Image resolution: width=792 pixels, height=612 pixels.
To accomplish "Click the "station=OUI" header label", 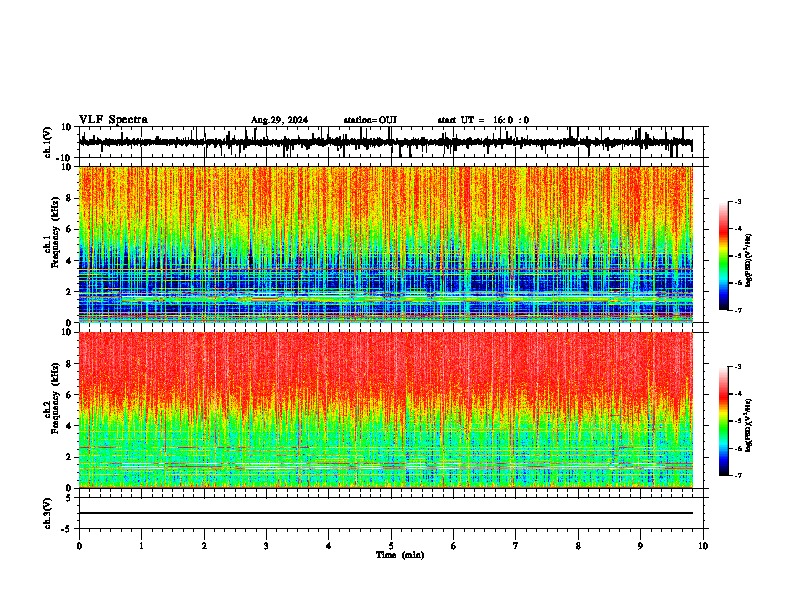I will tap(370, 120).
